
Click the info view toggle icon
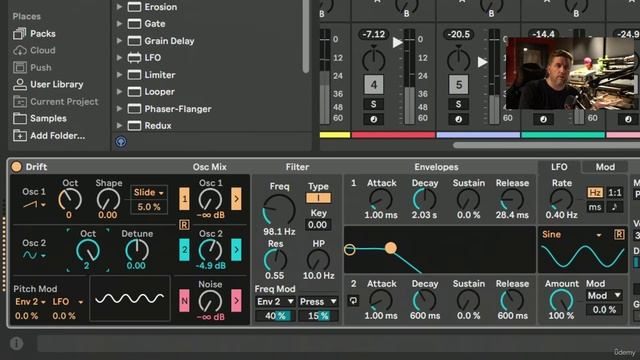coord(16,344)
